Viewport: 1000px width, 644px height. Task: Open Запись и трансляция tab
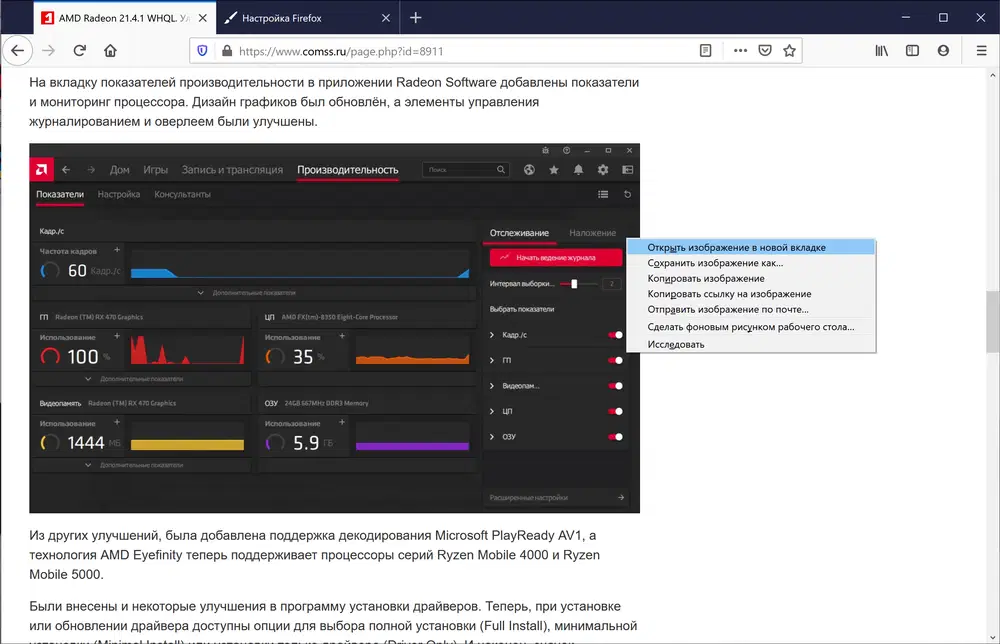[232, 170]
